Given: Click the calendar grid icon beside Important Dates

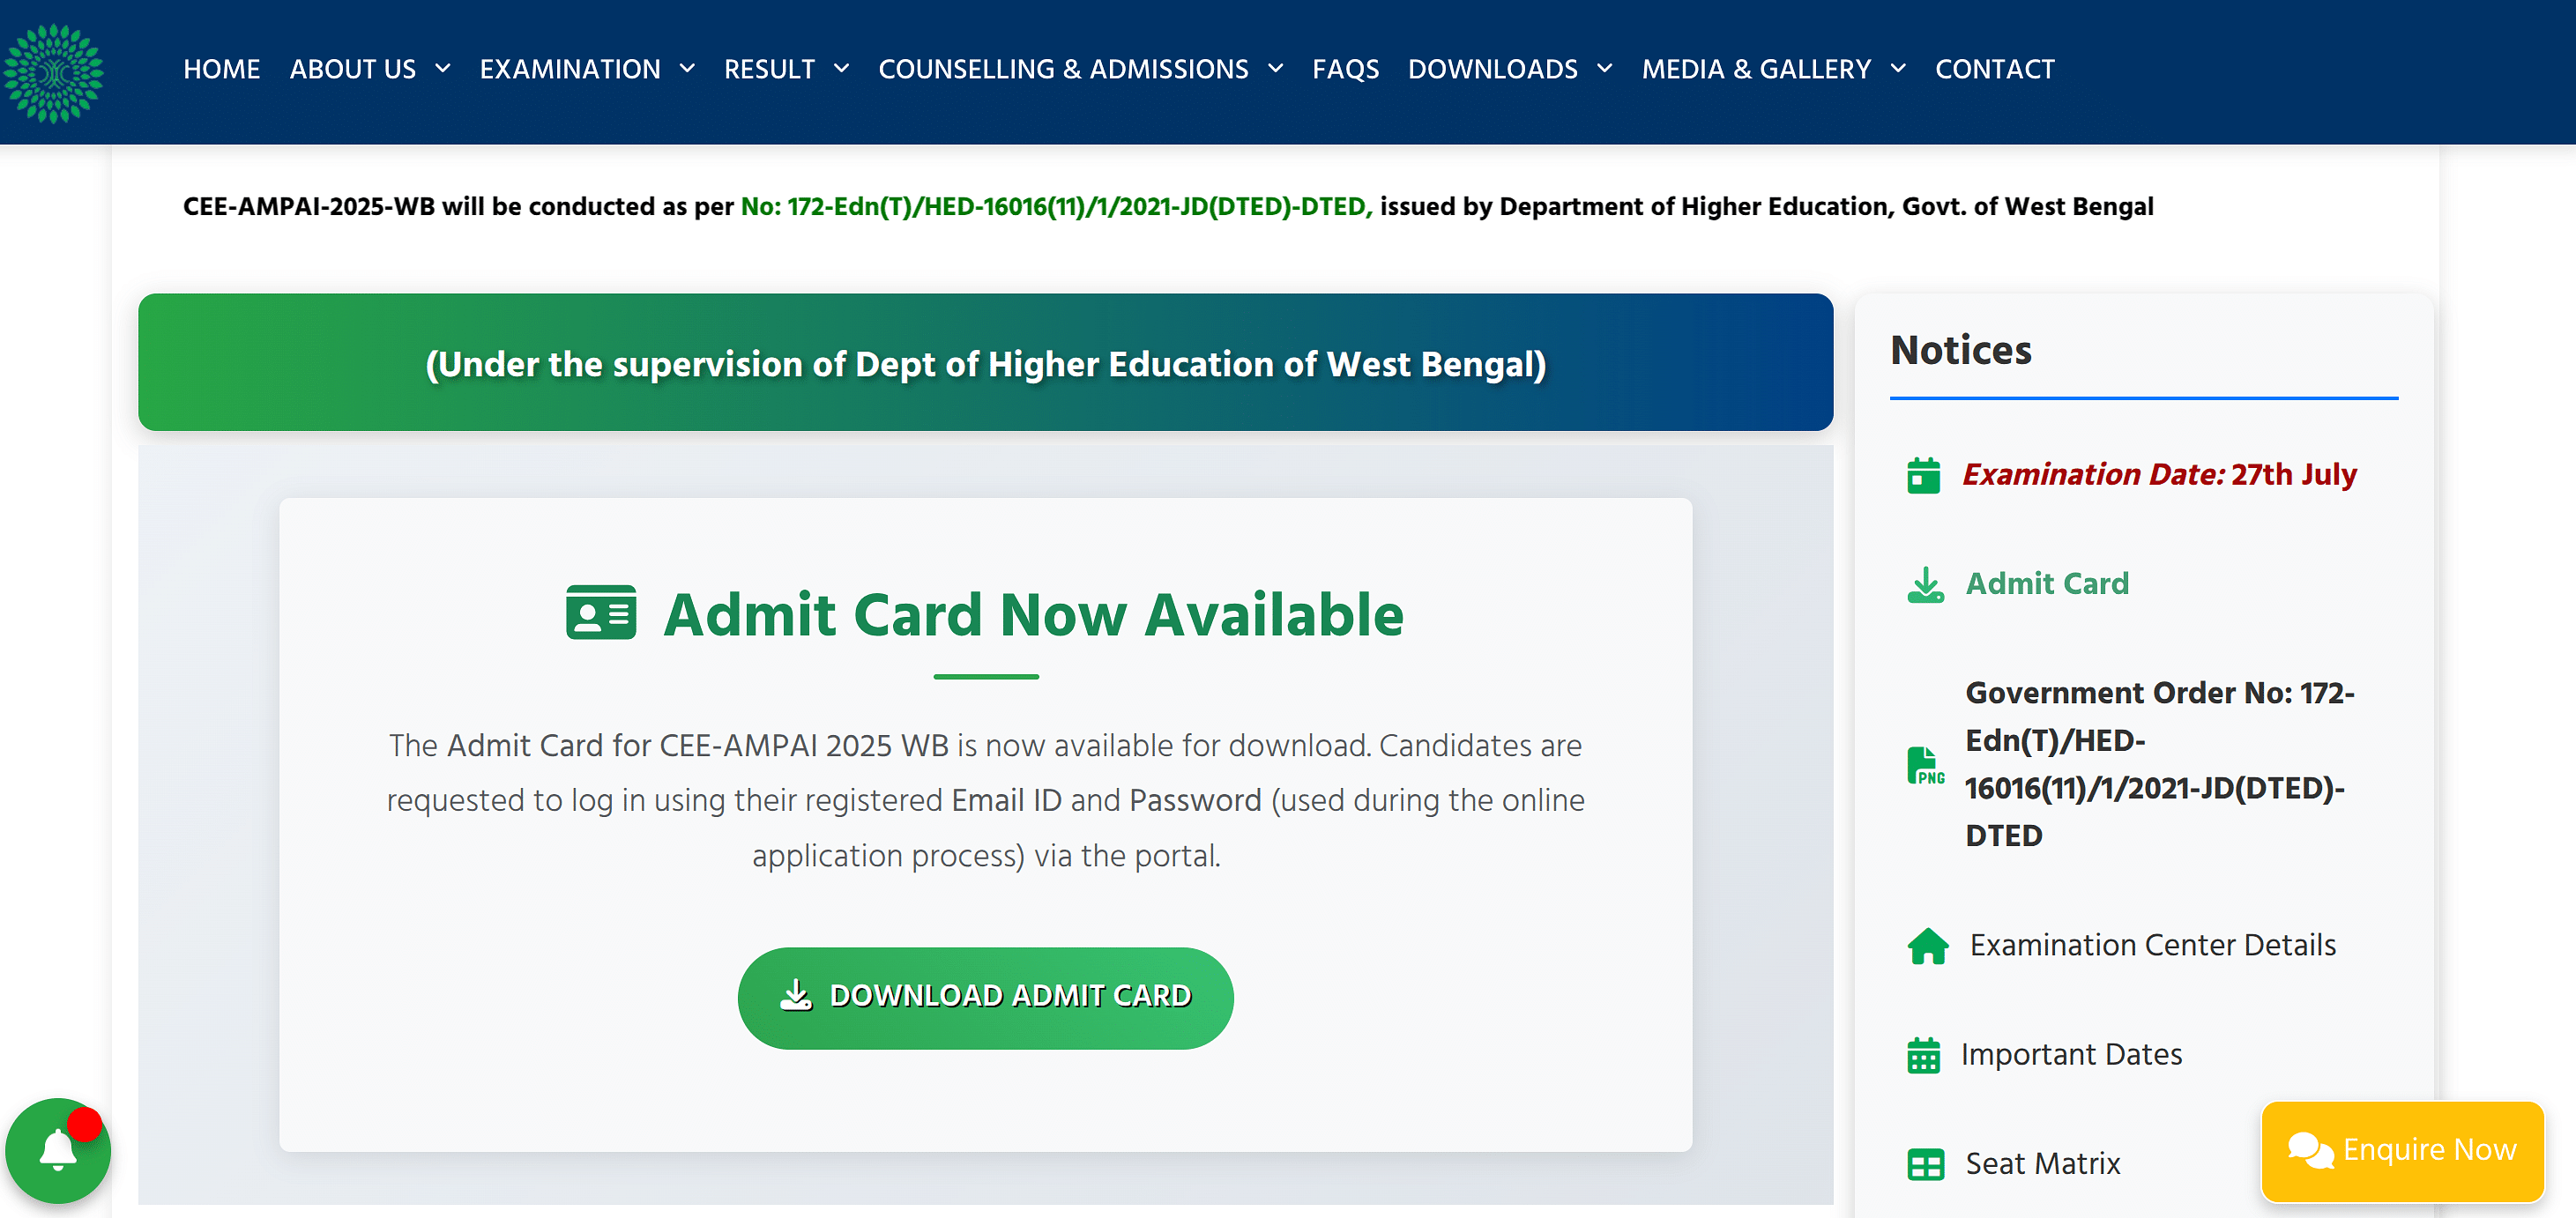Looking at the screenshot, I should pos(1923,1055).
